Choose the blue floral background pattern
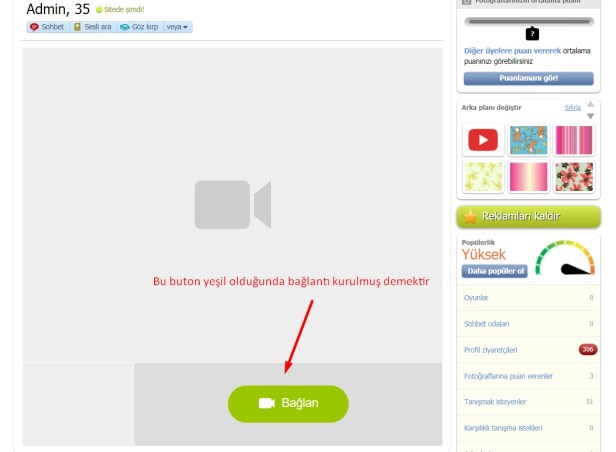Image resolution: width=616 pixels, height=452 pixels. [528, 140]
